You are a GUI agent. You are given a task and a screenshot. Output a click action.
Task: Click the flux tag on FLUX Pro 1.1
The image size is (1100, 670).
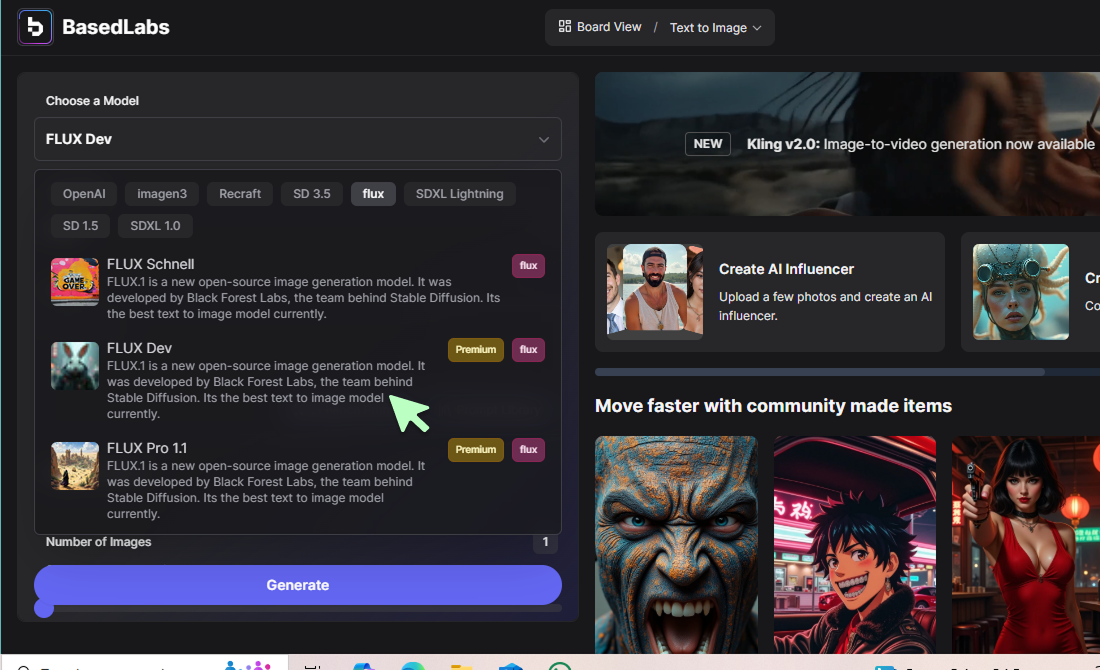tap(528, 450)
